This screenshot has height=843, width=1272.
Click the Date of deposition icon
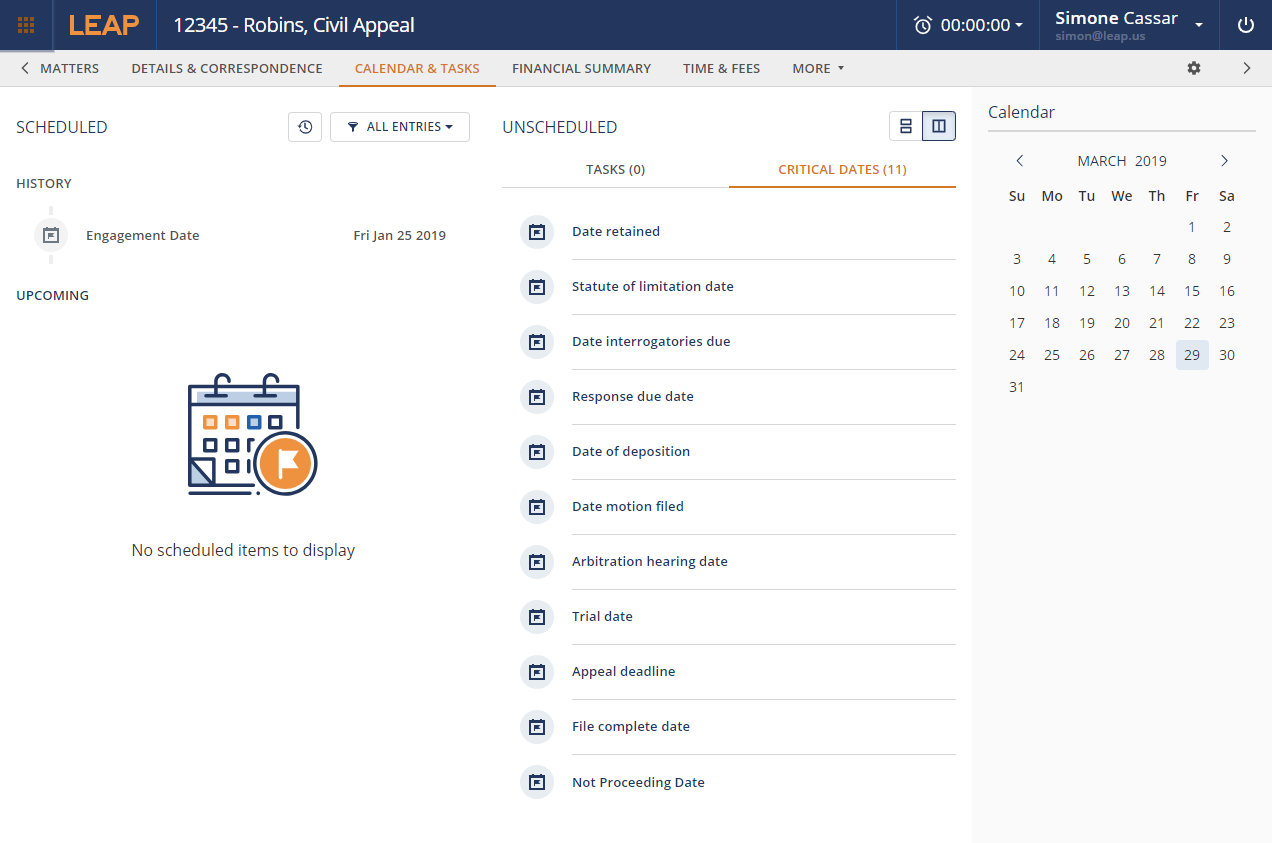click(537, 451)
